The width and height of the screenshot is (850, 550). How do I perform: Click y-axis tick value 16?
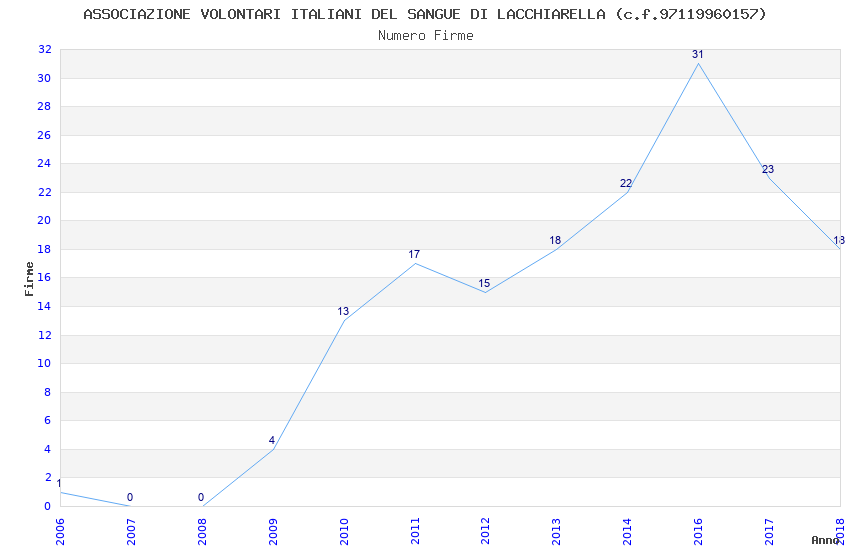44,277
